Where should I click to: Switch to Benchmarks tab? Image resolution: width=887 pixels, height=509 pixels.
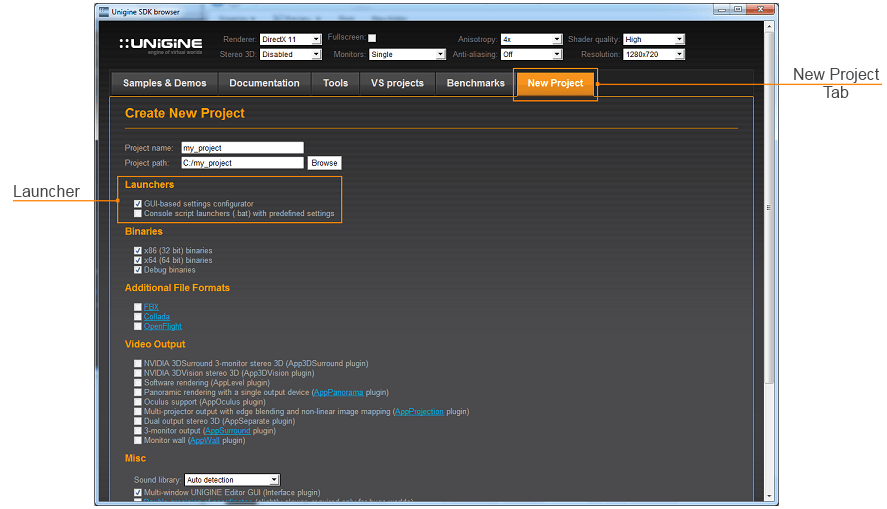[x=475, y=83]
